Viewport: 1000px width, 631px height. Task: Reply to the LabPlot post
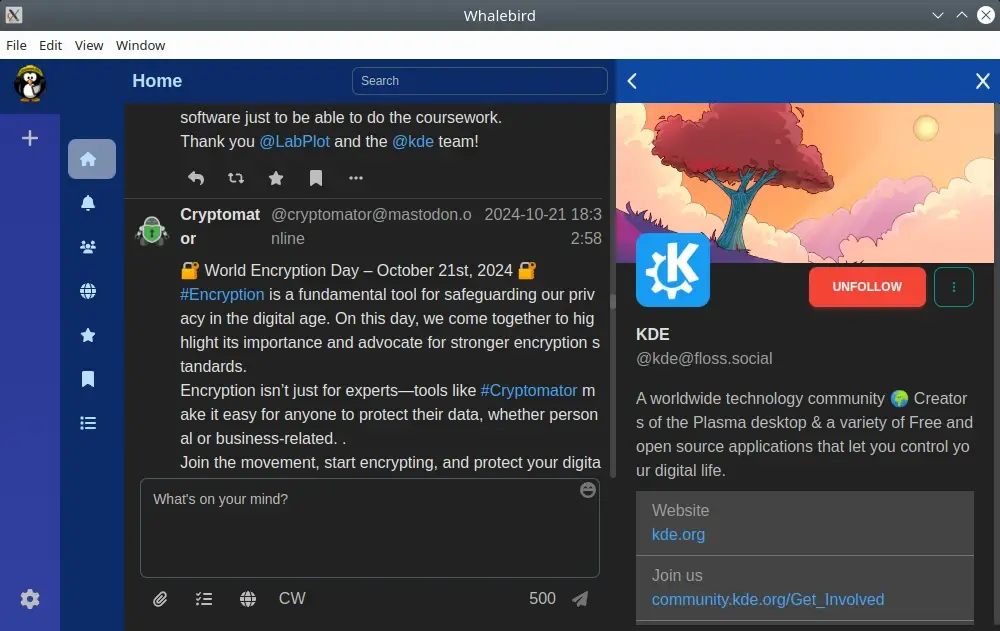coord(196,178)
